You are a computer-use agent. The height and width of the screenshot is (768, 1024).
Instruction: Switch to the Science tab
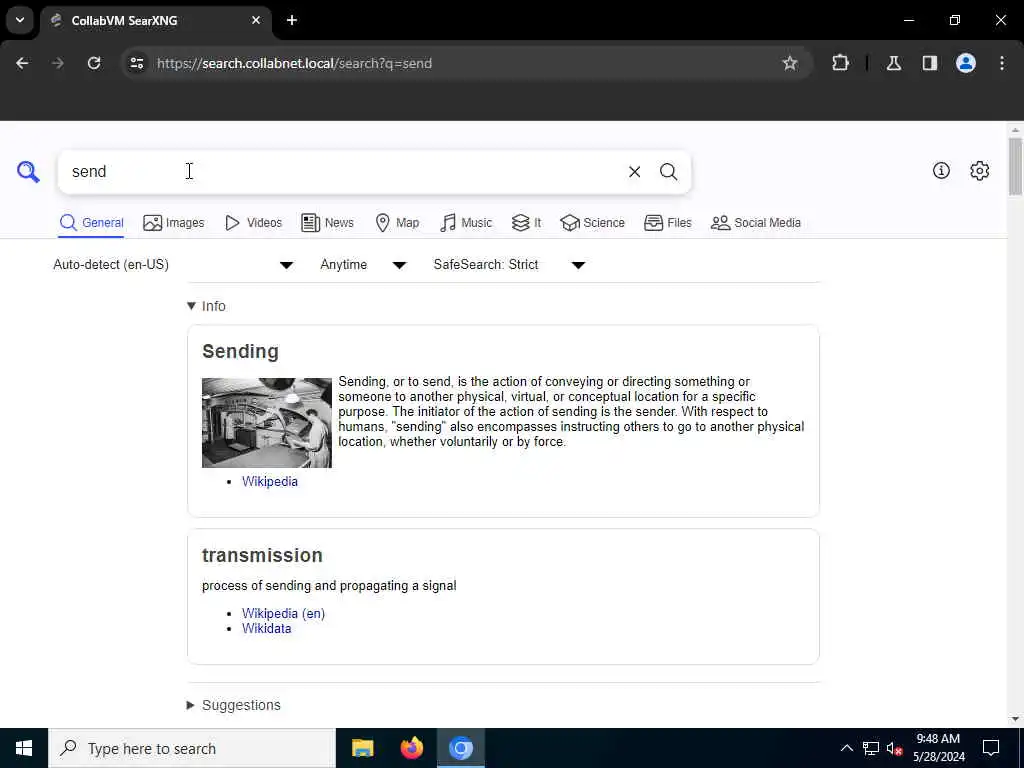pos(592,223)
